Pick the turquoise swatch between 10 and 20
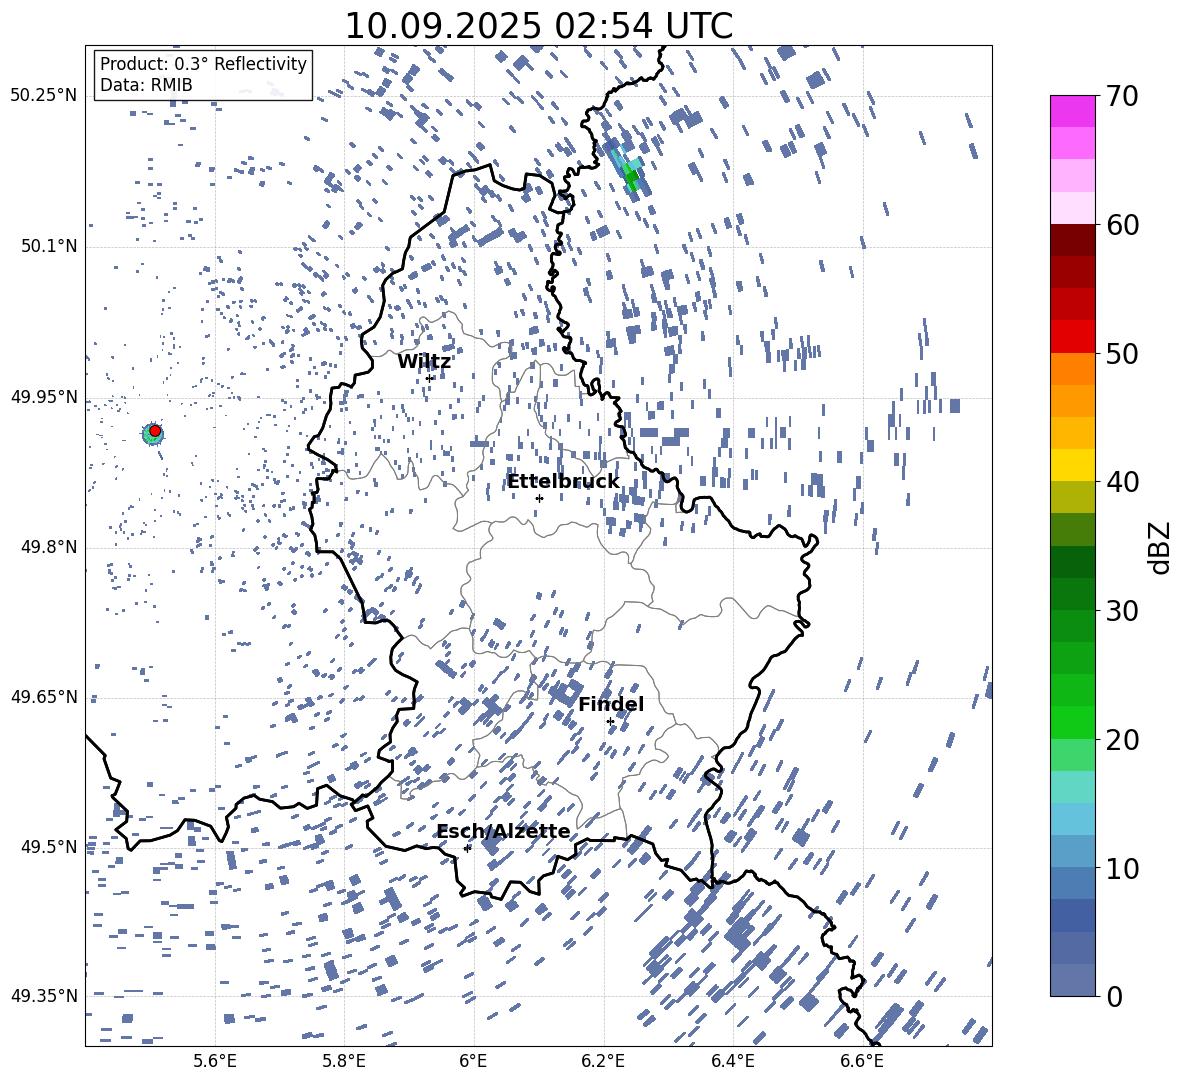The image size is (1184, 1081). 1072,787
